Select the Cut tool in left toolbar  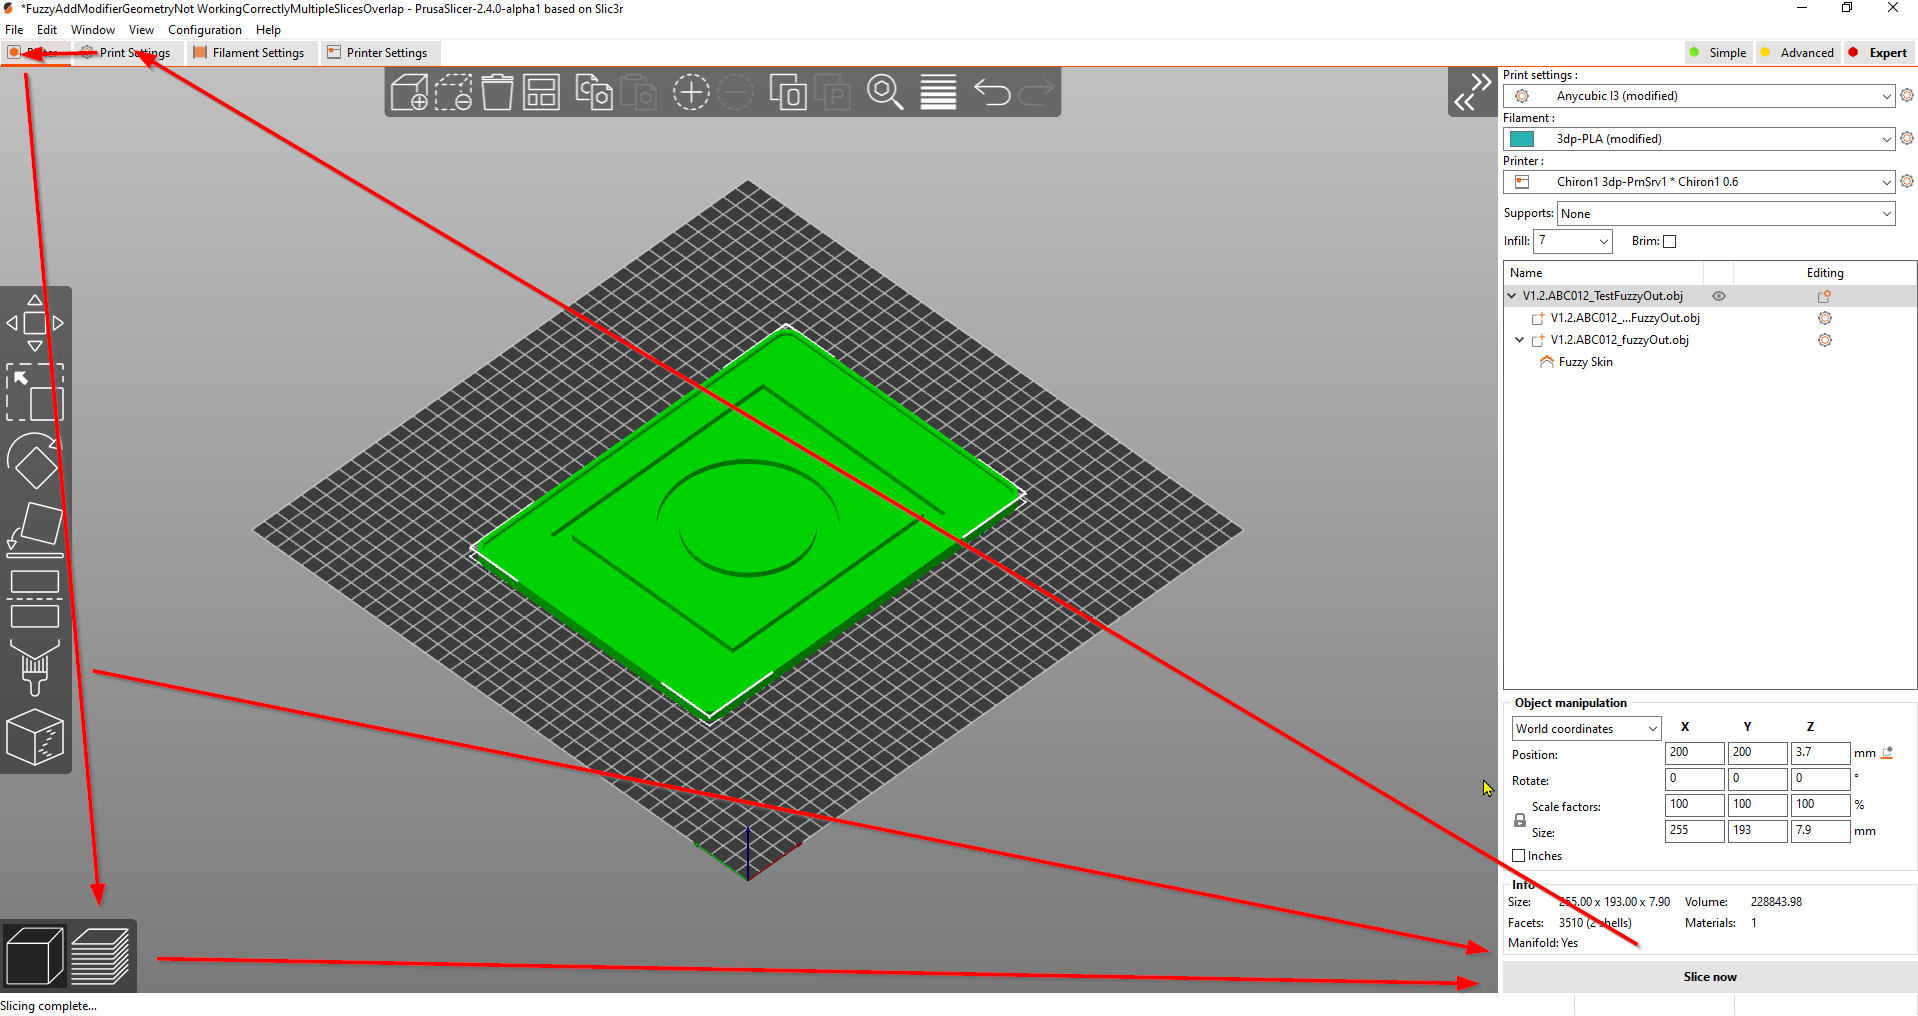[35, 599]
